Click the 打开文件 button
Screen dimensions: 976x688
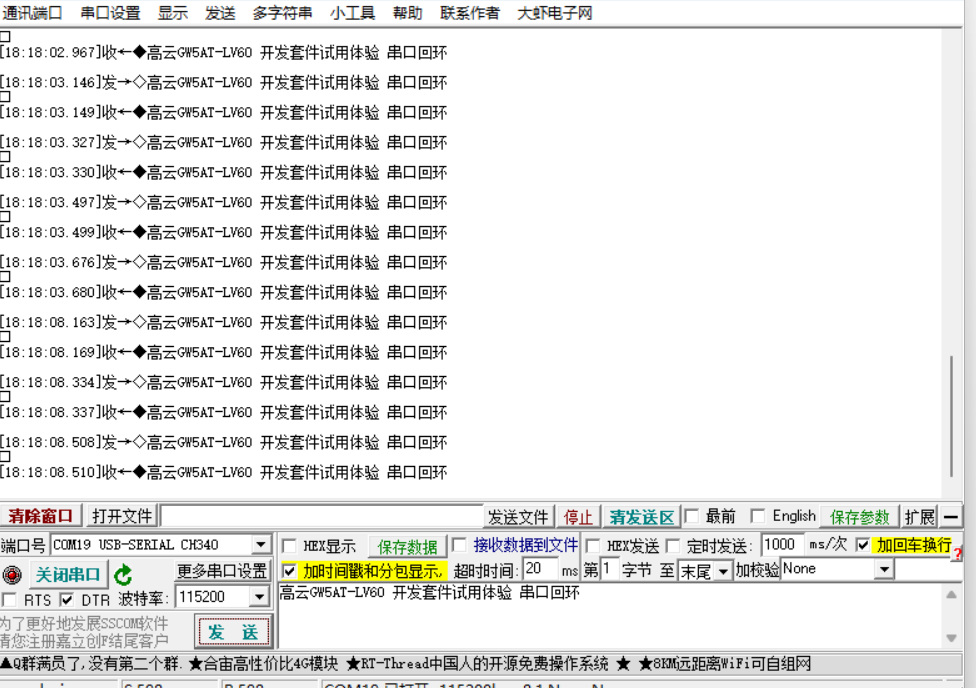point(122,516)
